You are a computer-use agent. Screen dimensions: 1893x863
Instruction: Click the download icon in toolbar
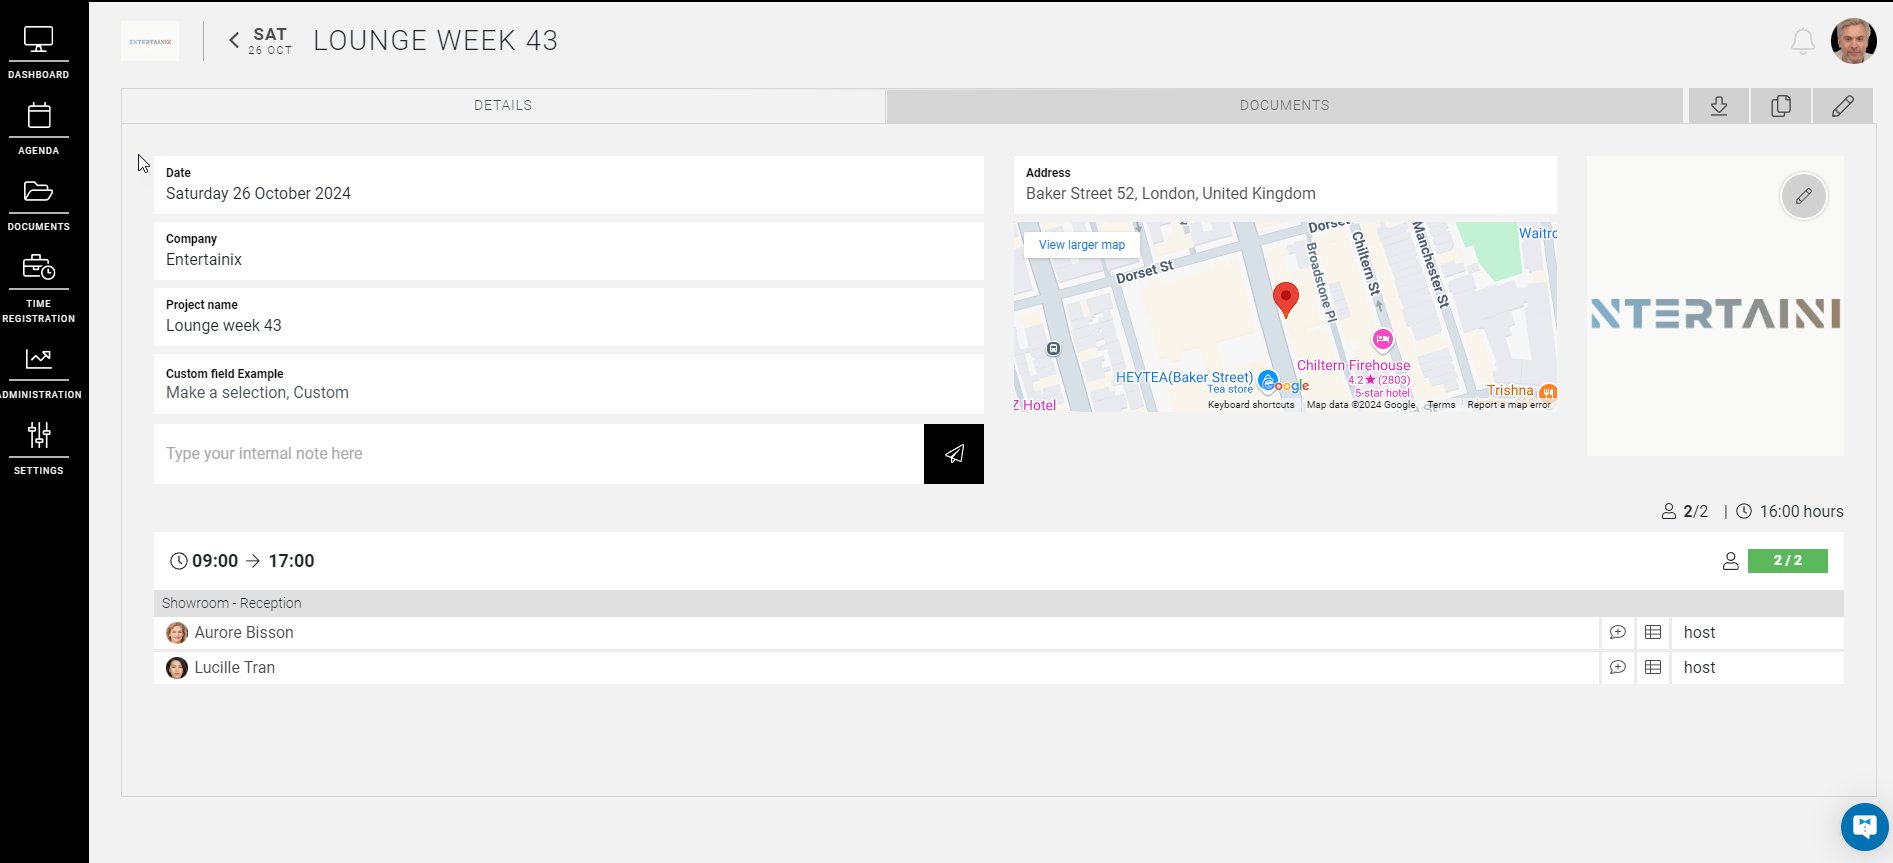click(1719, 106)
